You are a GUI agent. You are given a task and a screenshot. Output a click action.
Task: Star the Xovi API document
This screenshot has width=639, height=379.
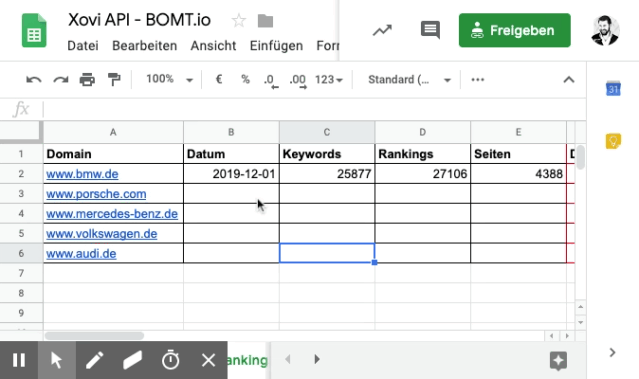click(238, 20)
